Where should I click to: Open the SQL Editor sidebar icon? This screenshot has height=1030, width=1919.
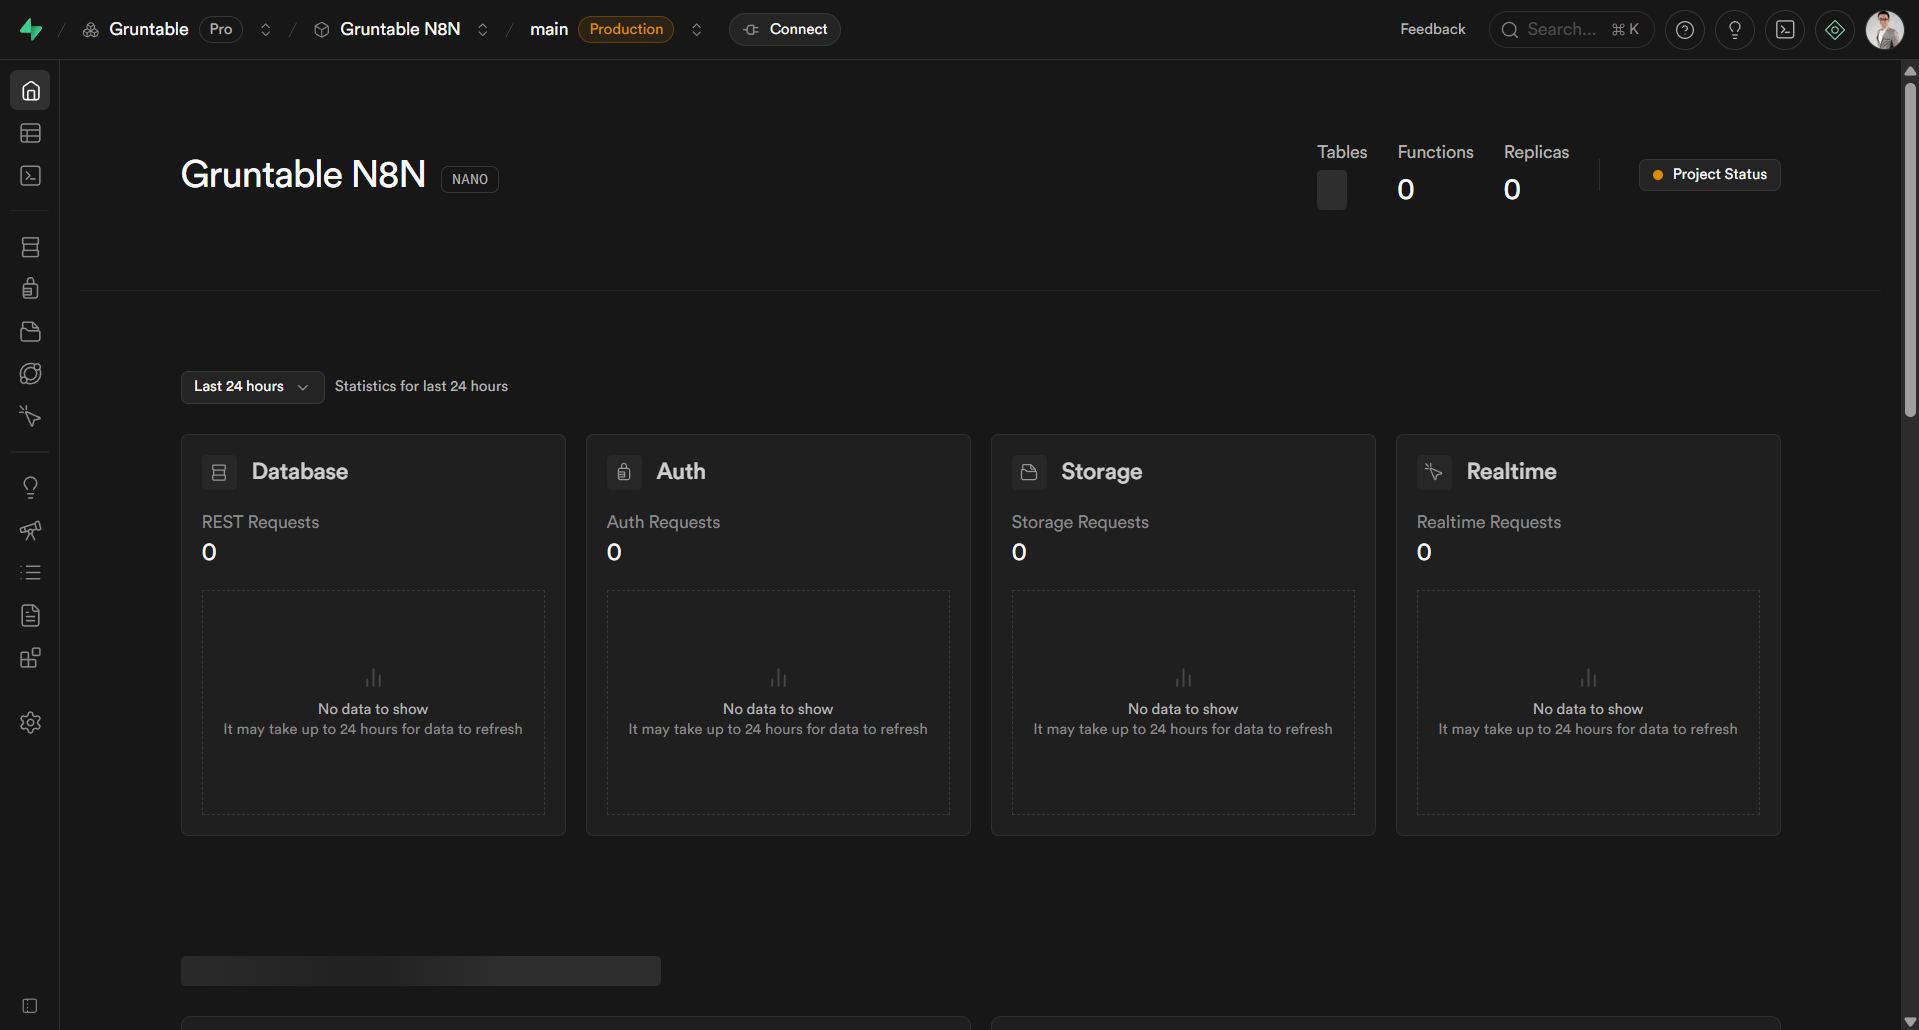tap(30, 176)
